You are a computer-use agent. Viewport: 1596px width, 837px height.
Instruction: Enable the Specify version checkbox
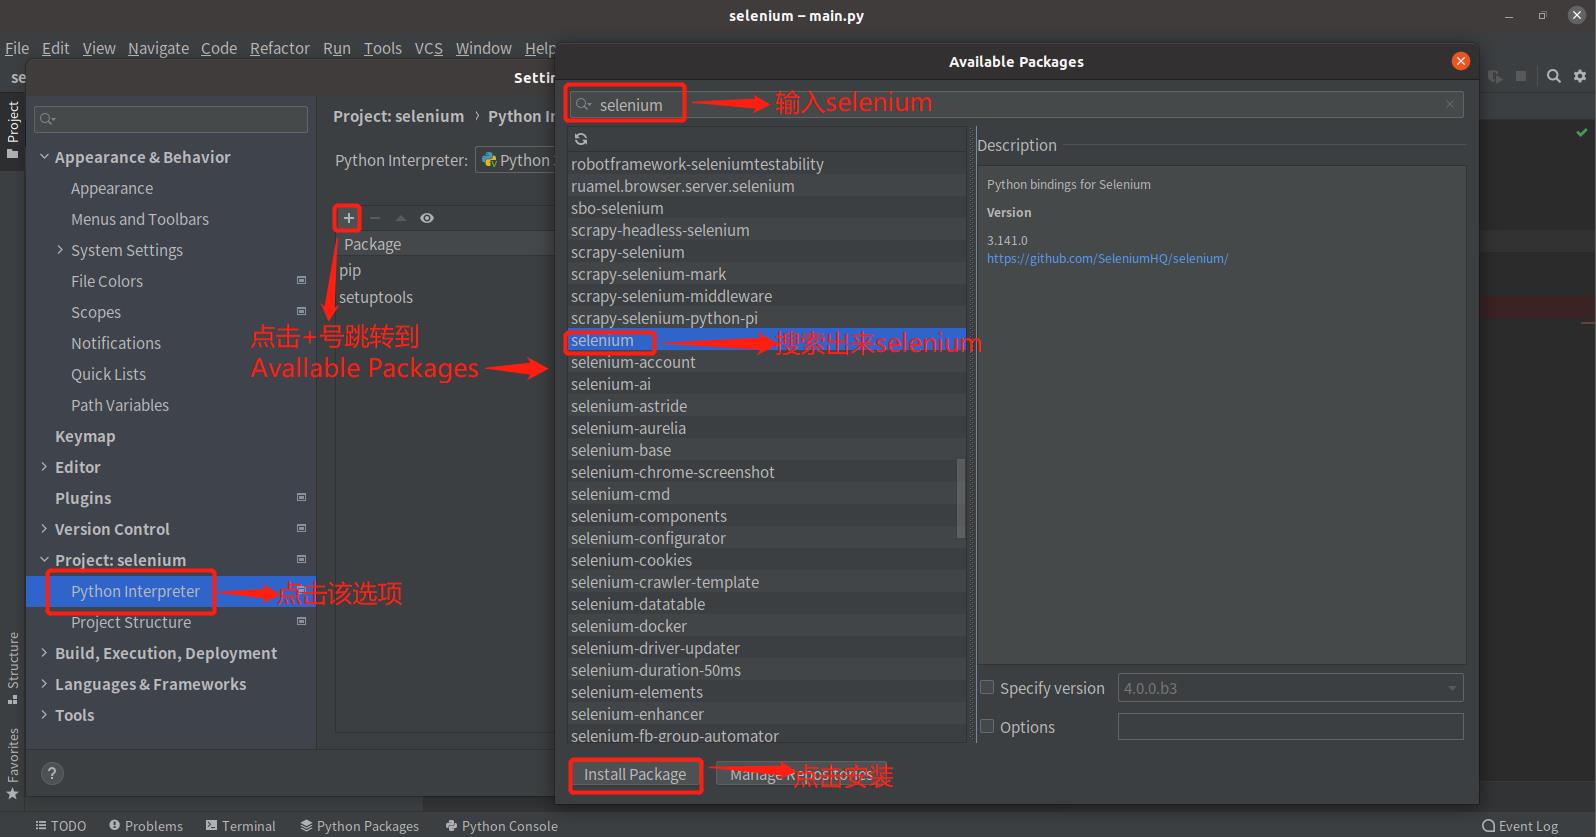click(x=987, y=687)
